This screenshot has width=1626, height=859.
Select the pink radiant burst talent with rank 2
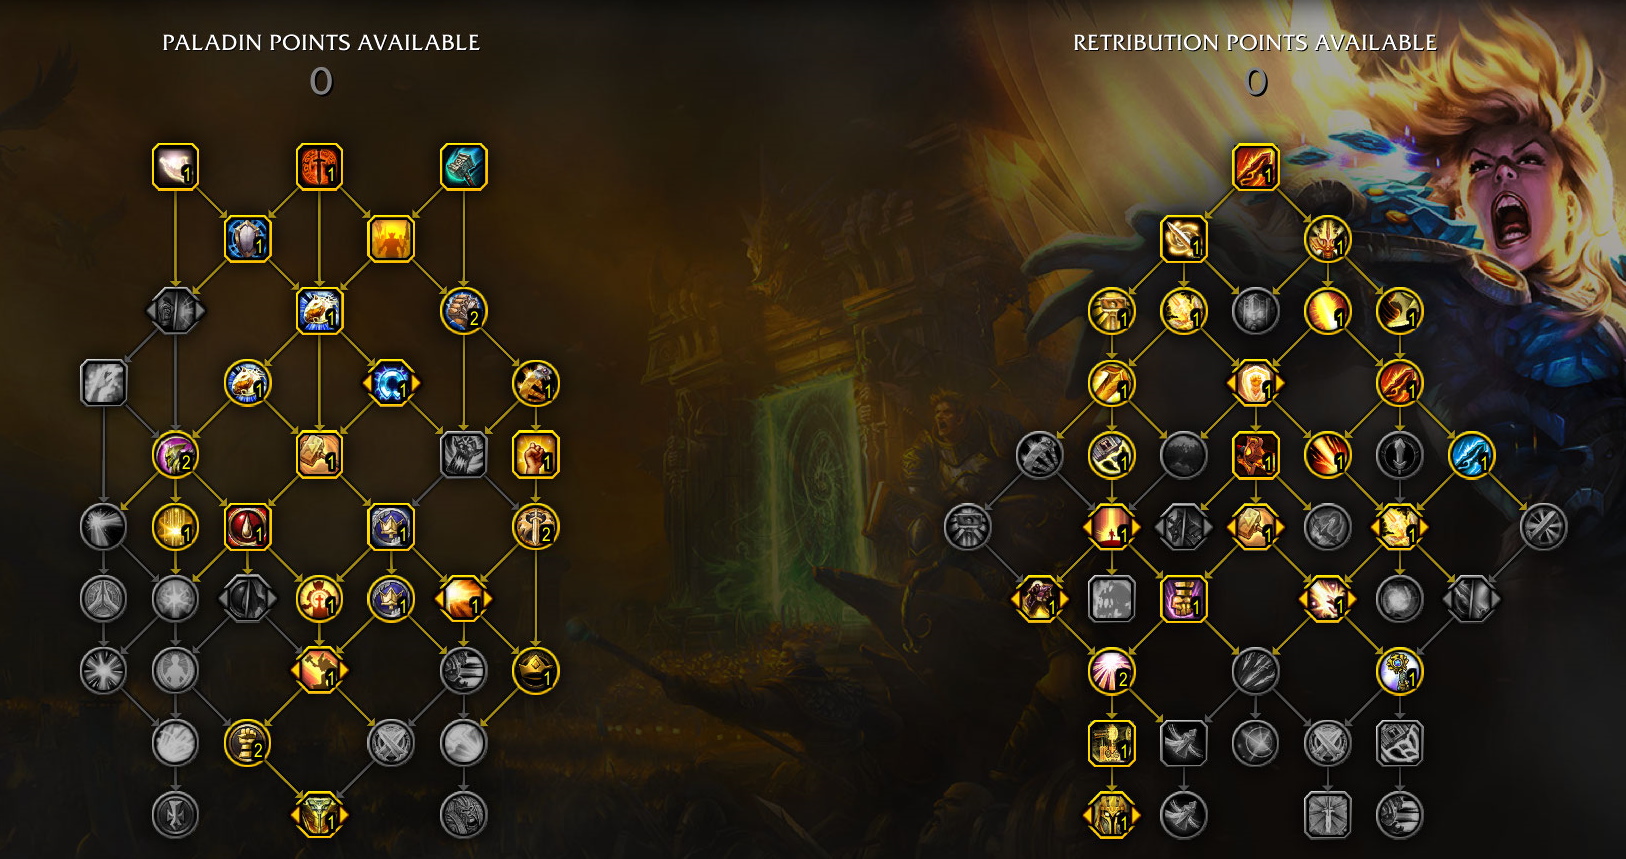point(1111,671)
